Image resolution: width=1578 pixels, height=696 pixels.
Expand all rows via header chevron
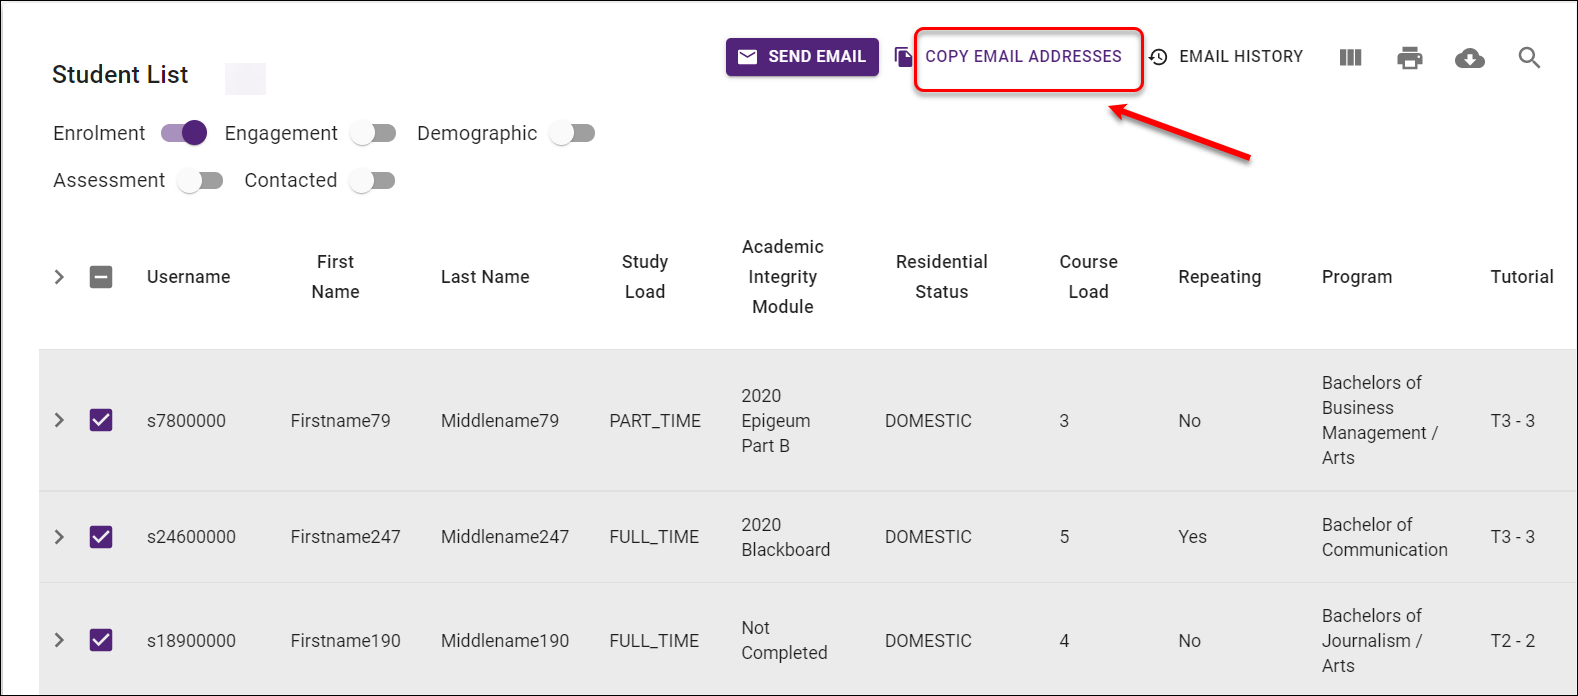(x=59, y=277)
